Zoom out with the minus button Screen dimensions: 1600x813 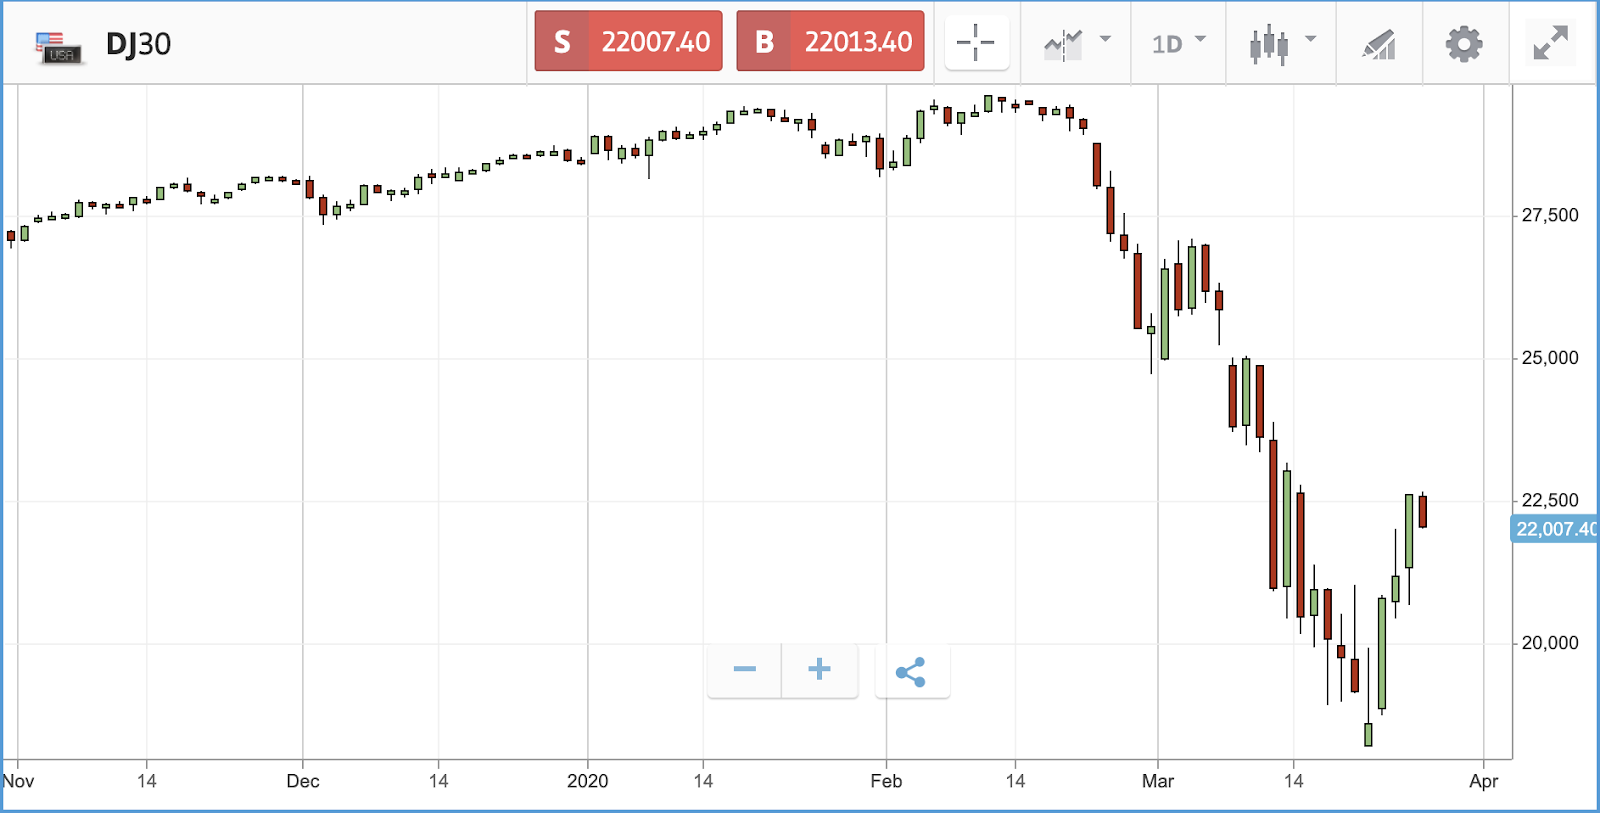tap(744, 670)
